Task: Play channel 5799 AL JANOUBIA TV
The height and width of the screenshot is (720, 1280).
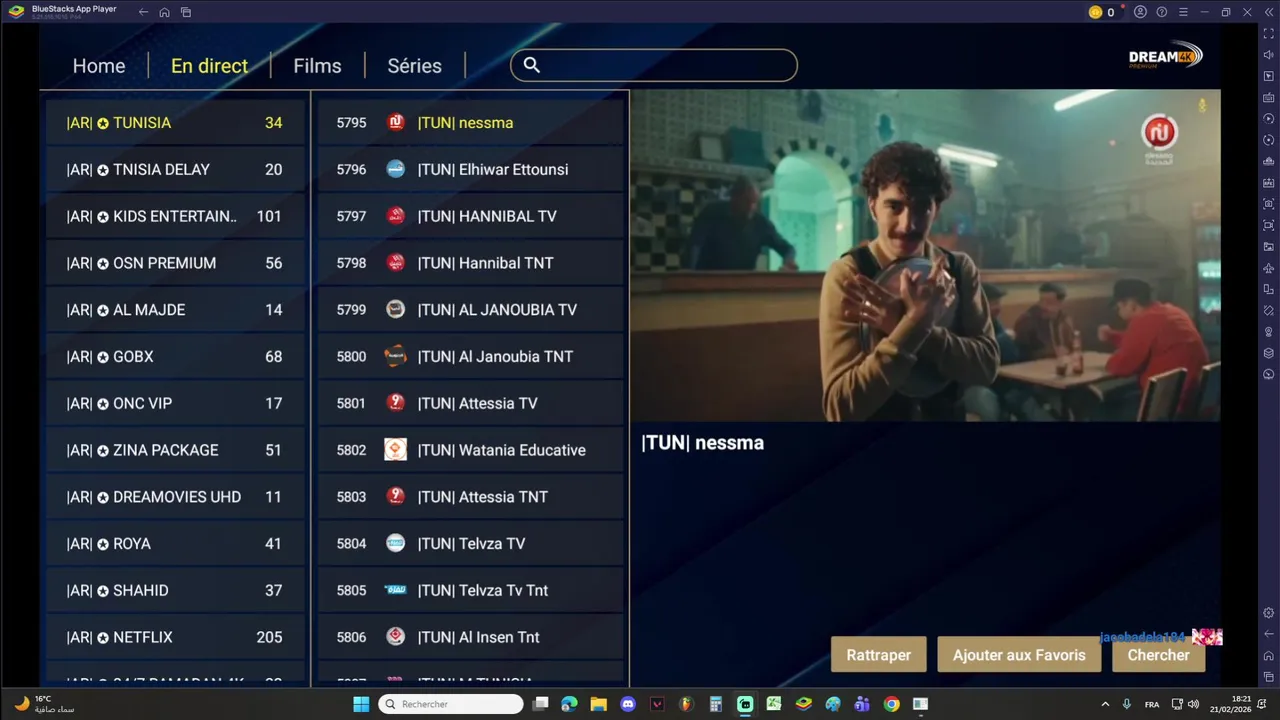Action: [x=471, y=310]
